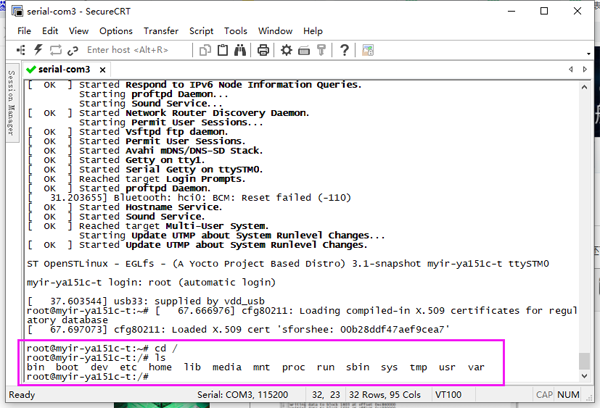Click tab scroll right arrow
The image size is (600, 408).
(585, 69)
